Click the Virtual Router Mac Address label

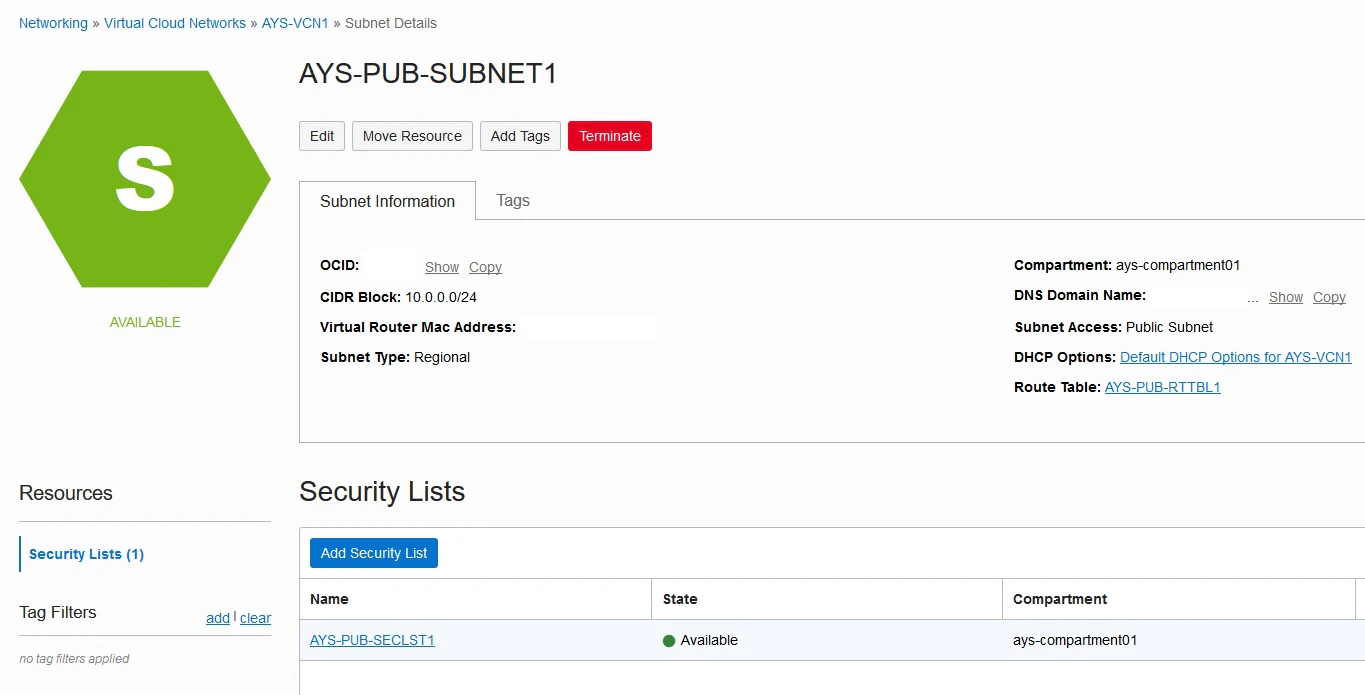418,327
